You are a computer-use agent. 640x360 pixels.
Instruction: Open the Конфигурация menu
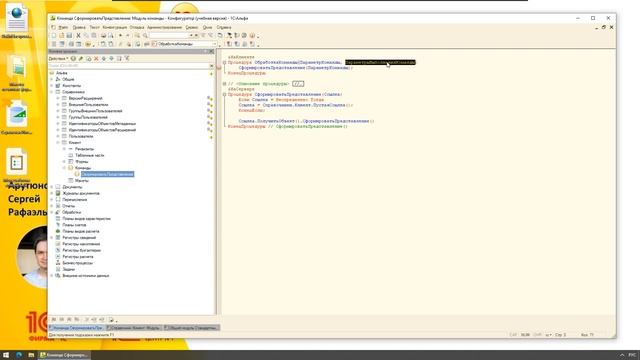(x=115, y=27)
